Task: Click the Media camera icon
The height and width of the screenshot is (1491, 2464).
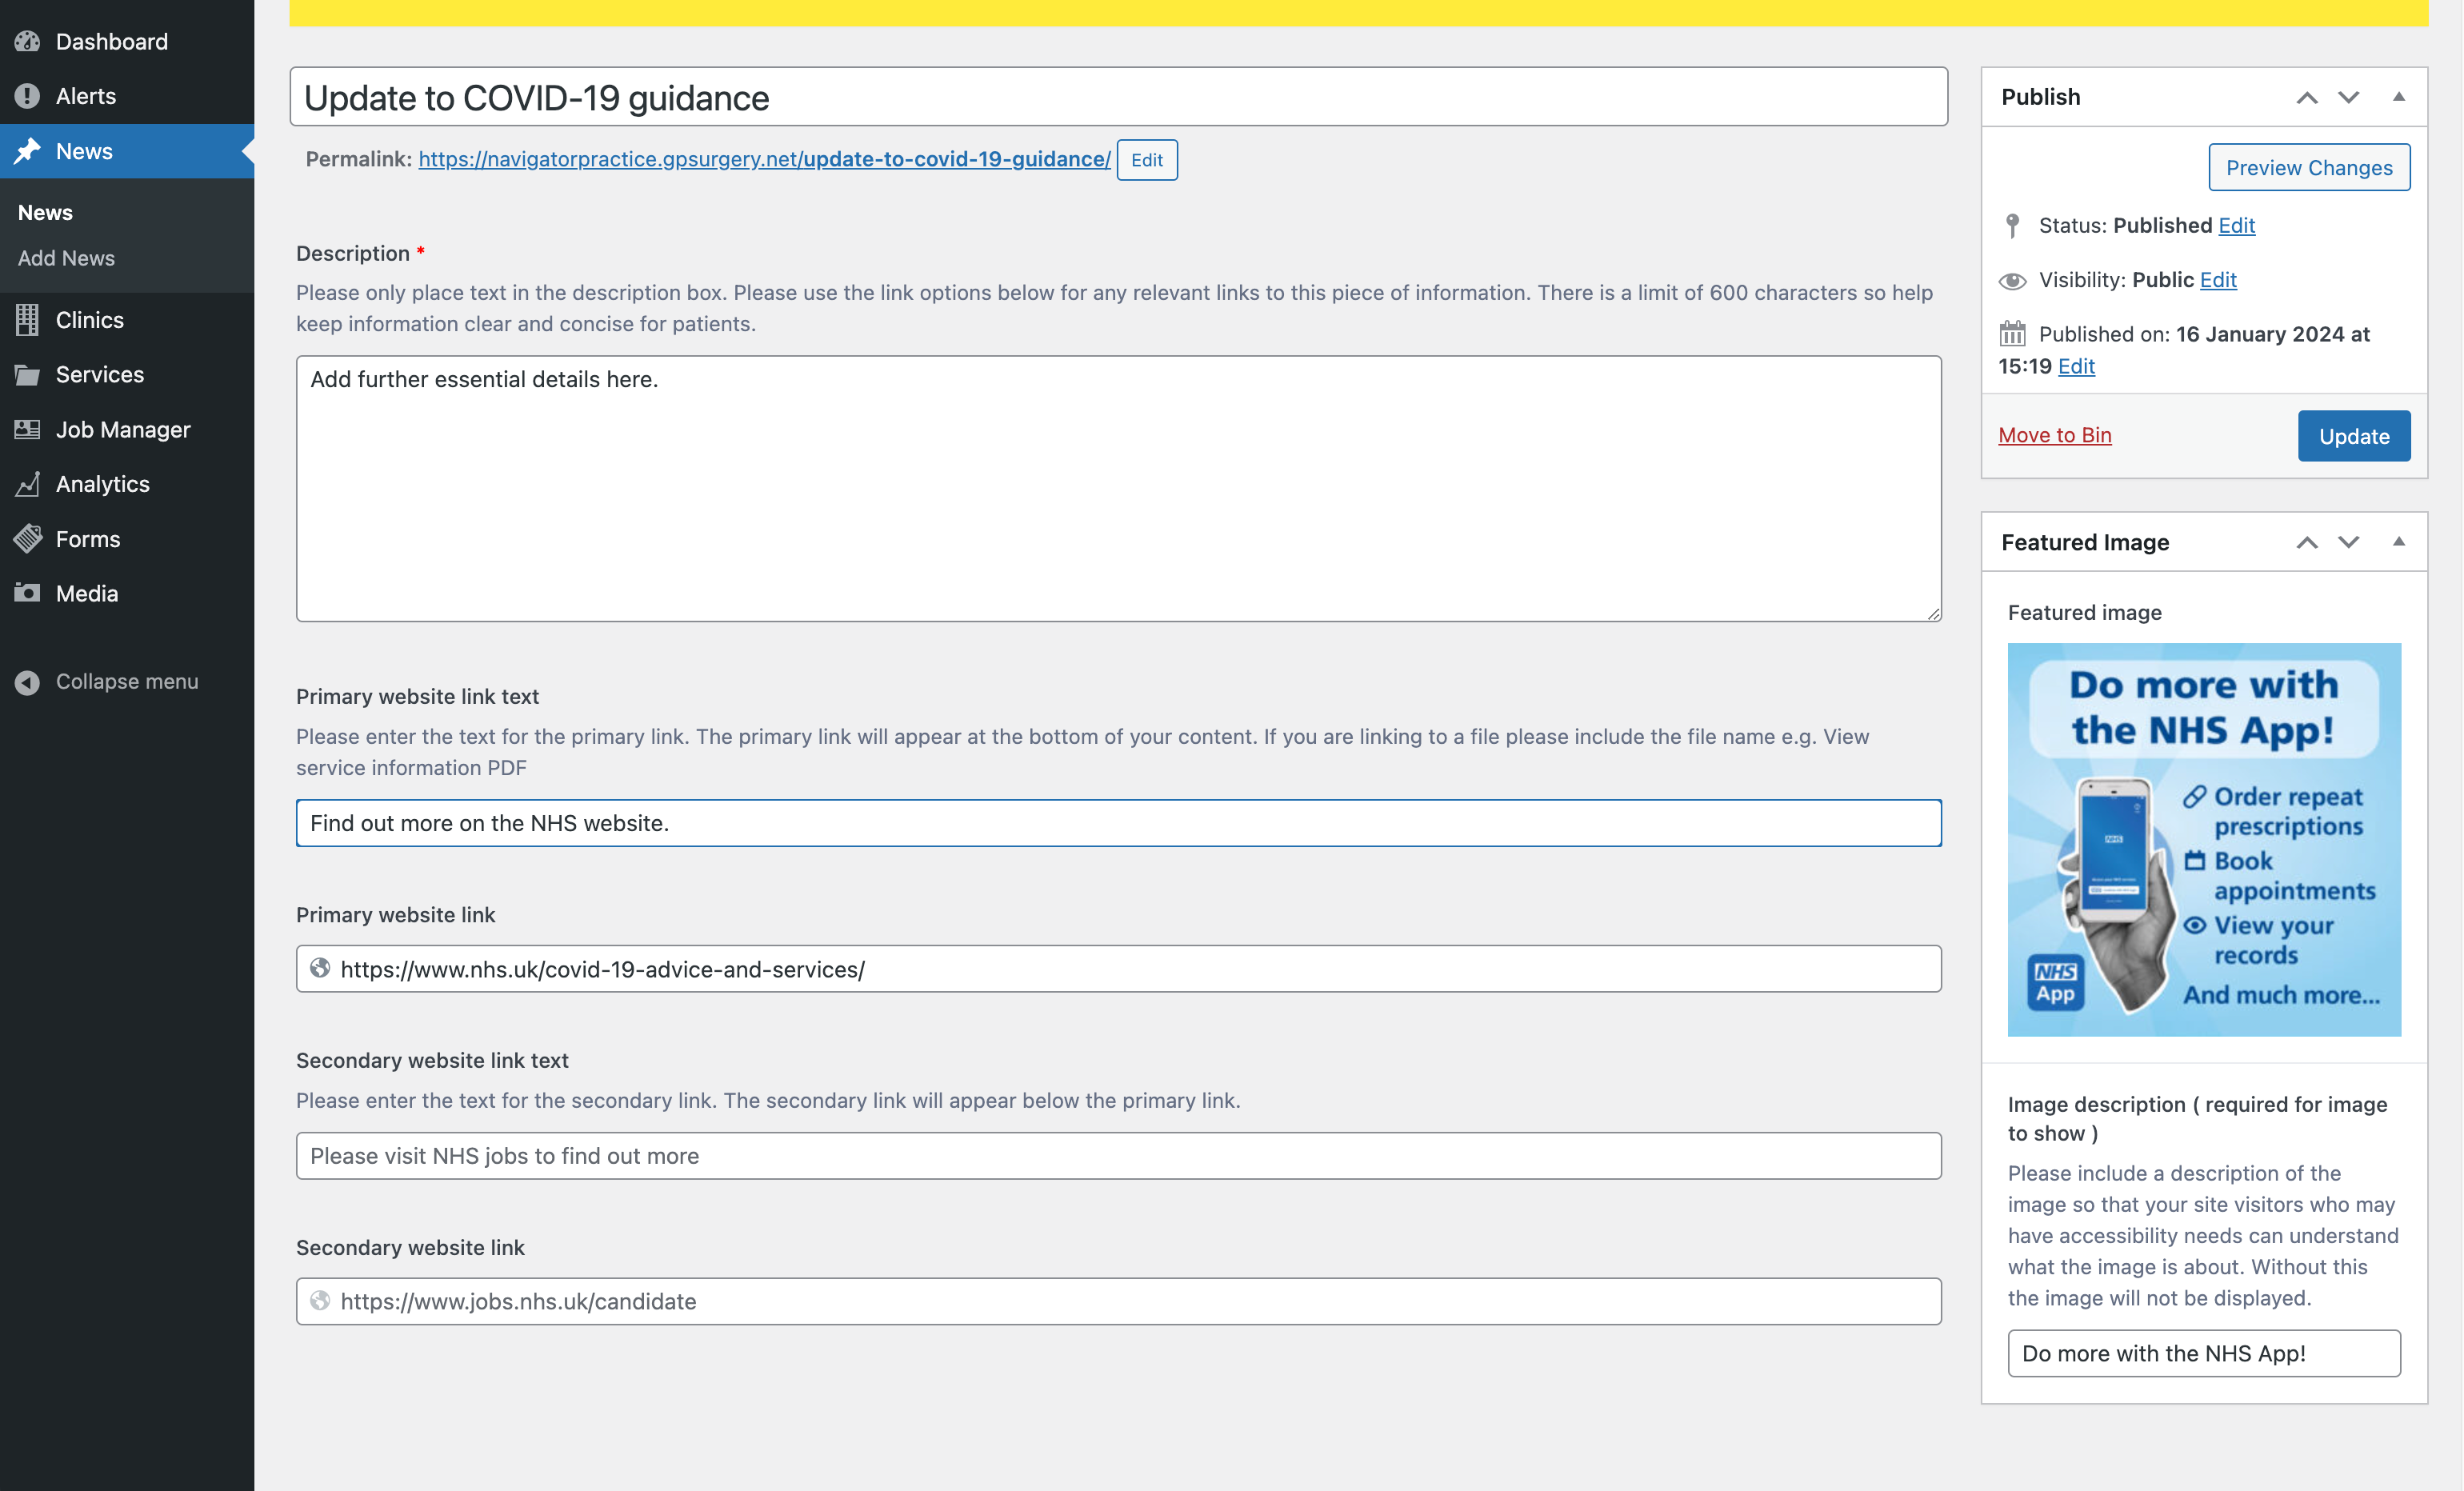Action: click(x=27, y=593)
